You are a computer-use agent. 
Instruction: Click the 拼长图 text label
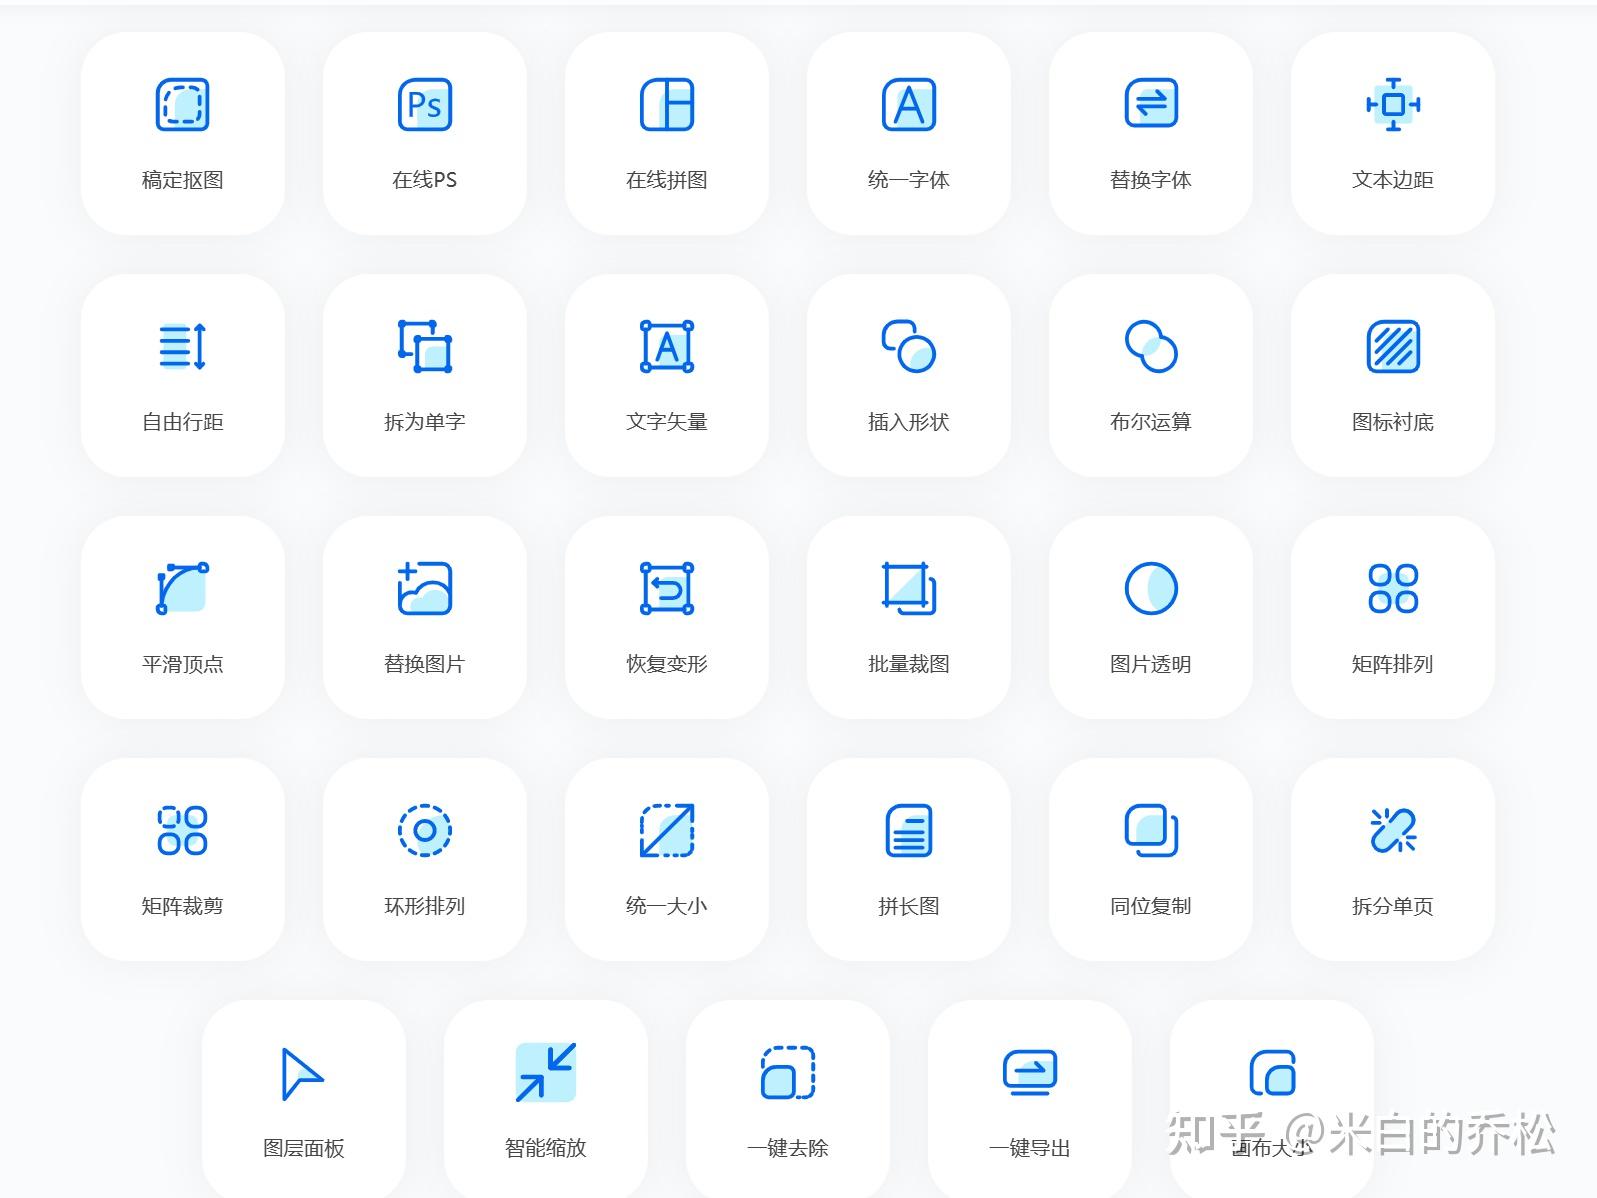[909, 906]
